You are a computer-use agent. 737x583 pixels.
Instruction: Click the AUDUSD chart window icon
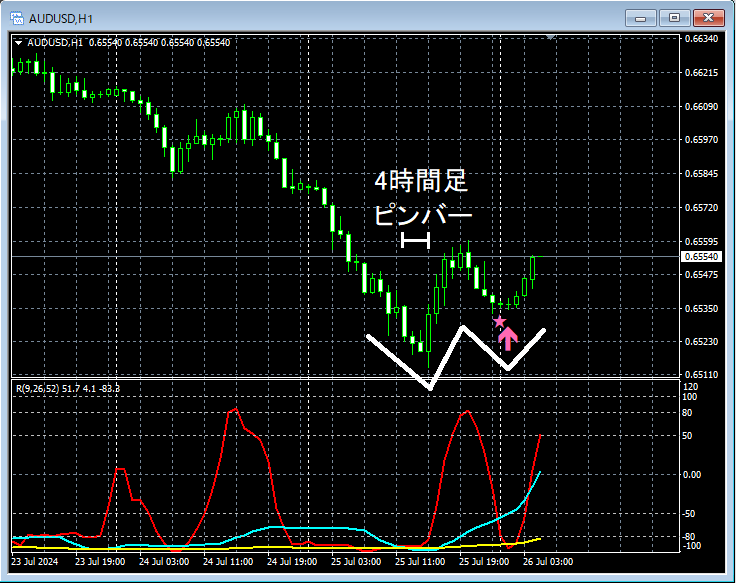click(17, 19)
